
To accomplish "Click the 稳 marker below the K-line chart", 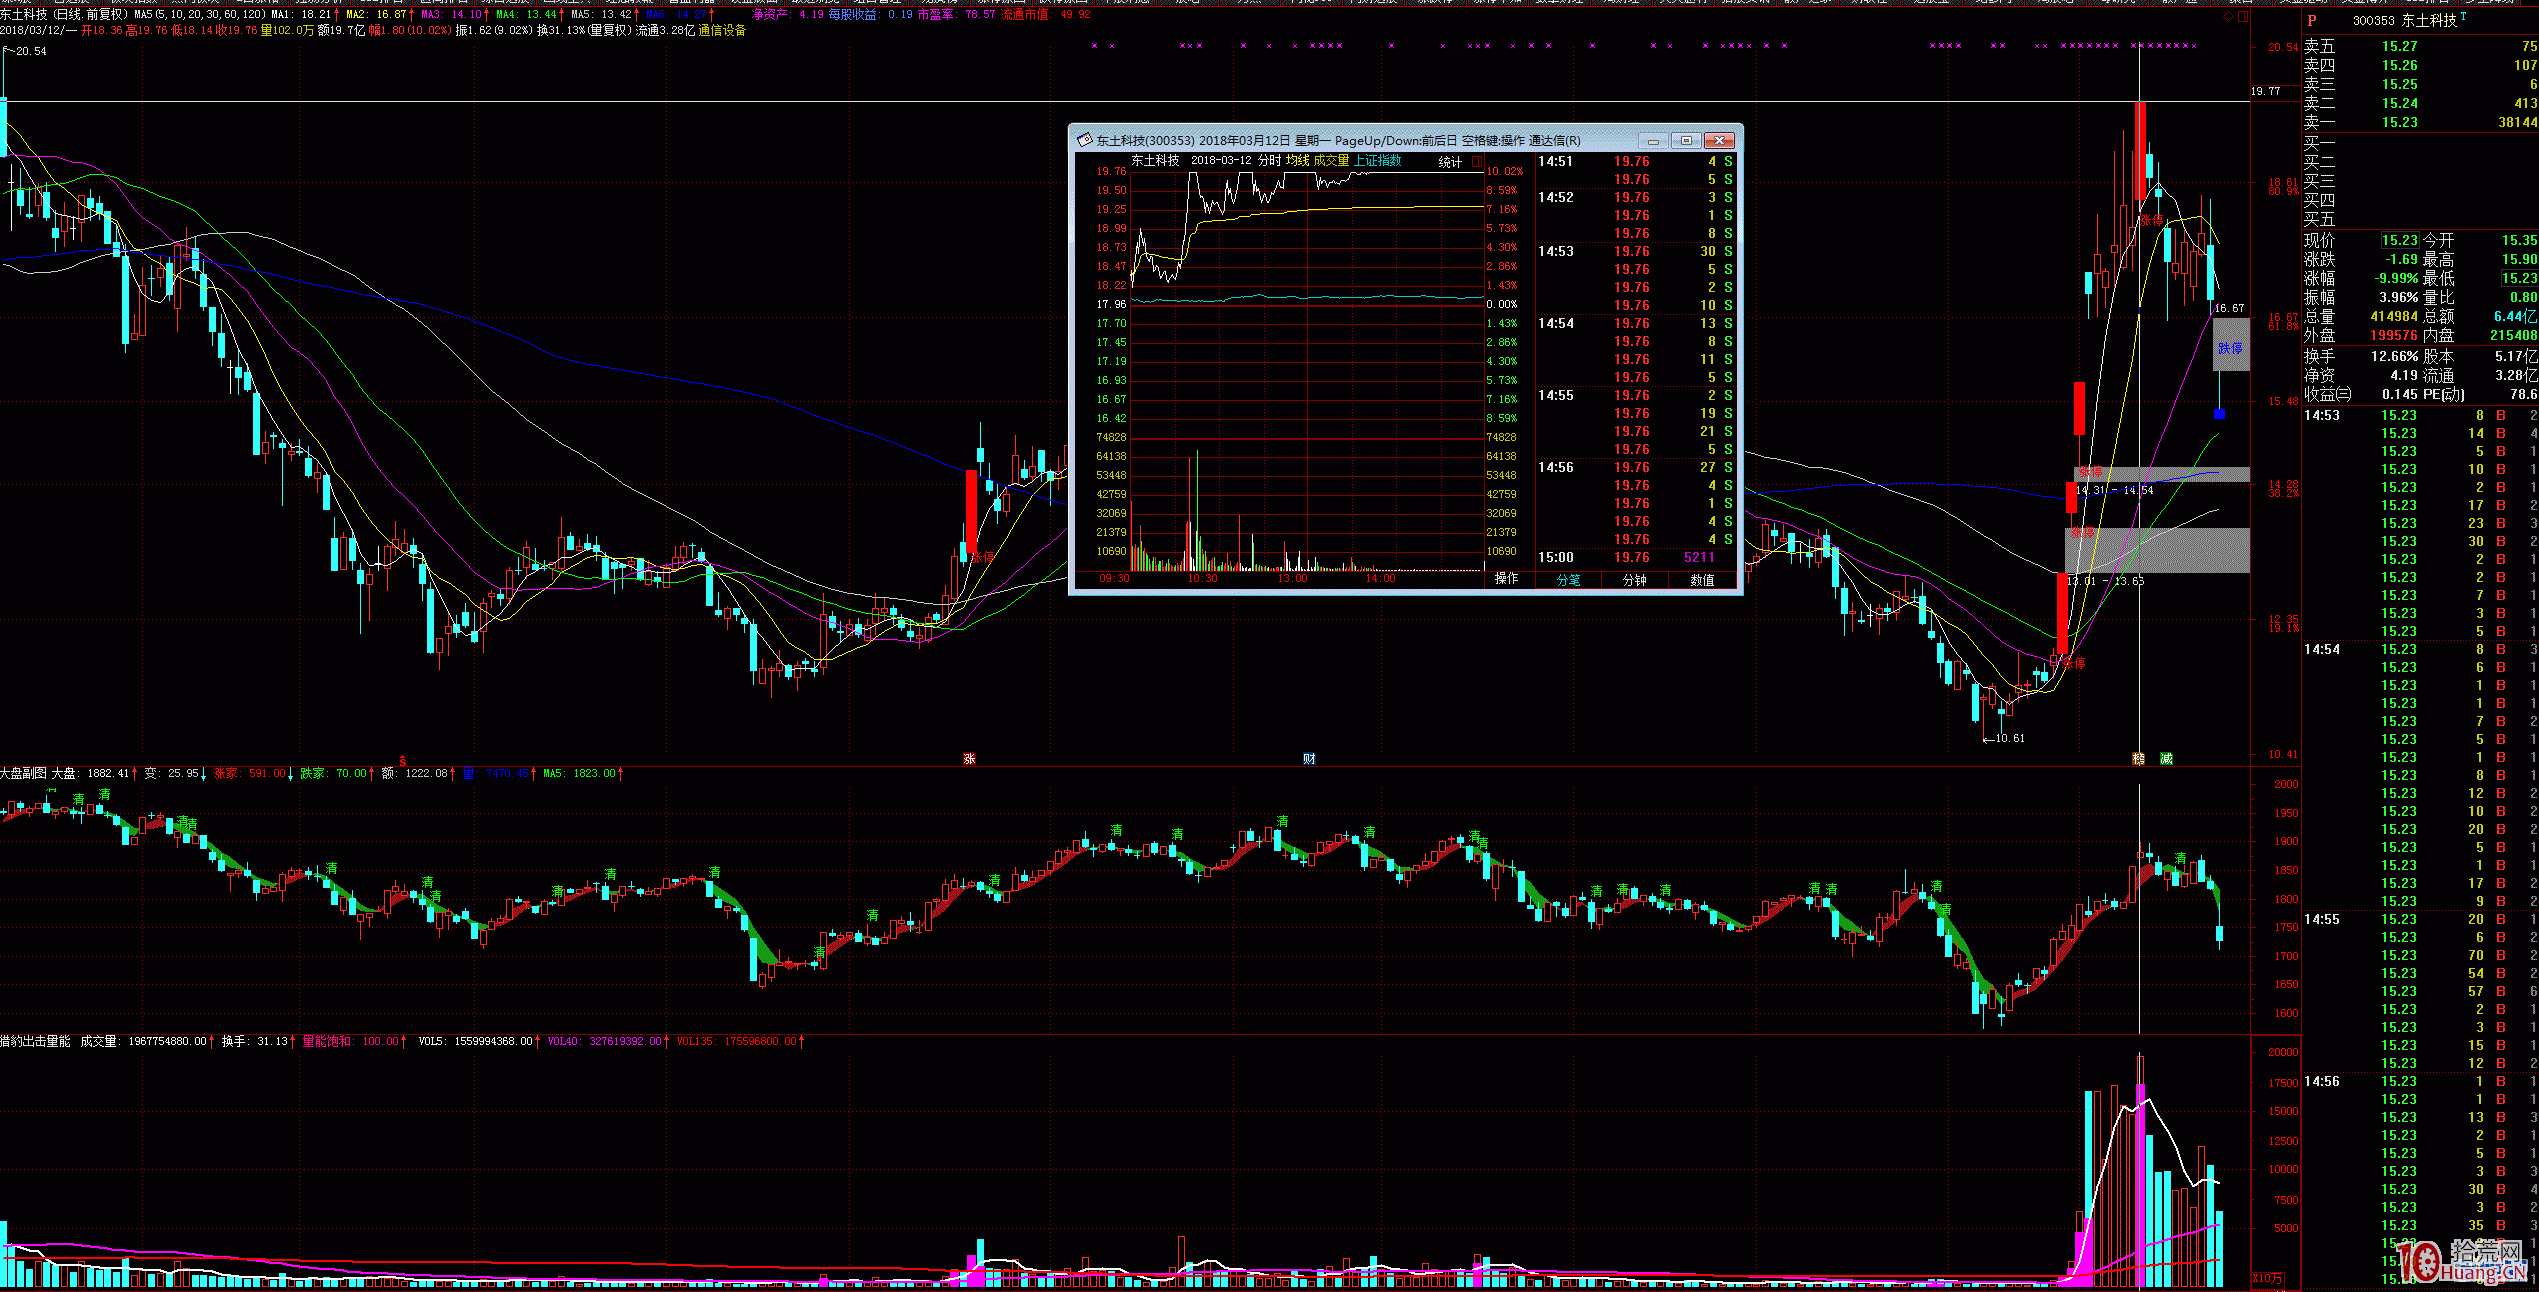I will [2139, 759].
